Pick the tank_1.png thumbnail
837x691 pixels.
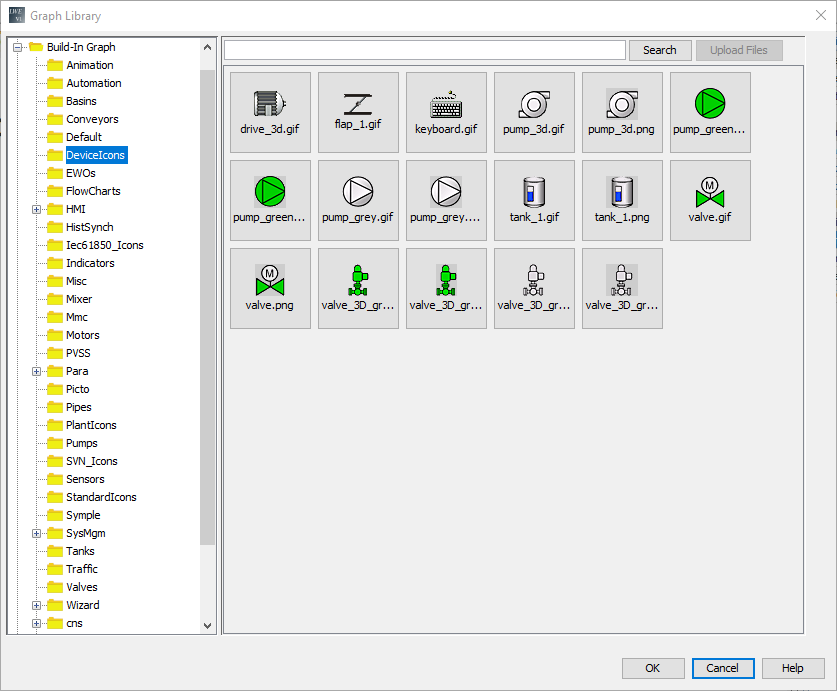(622, 200)
